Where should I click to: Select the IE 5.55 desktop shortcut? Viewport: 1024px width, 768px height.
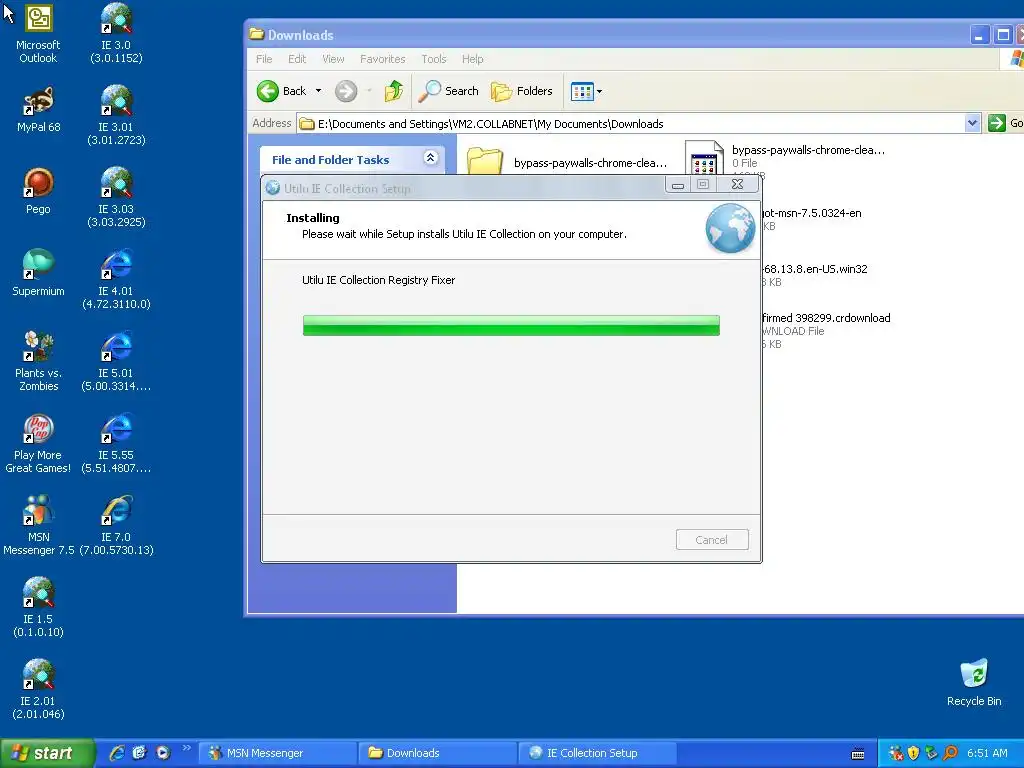116,444
